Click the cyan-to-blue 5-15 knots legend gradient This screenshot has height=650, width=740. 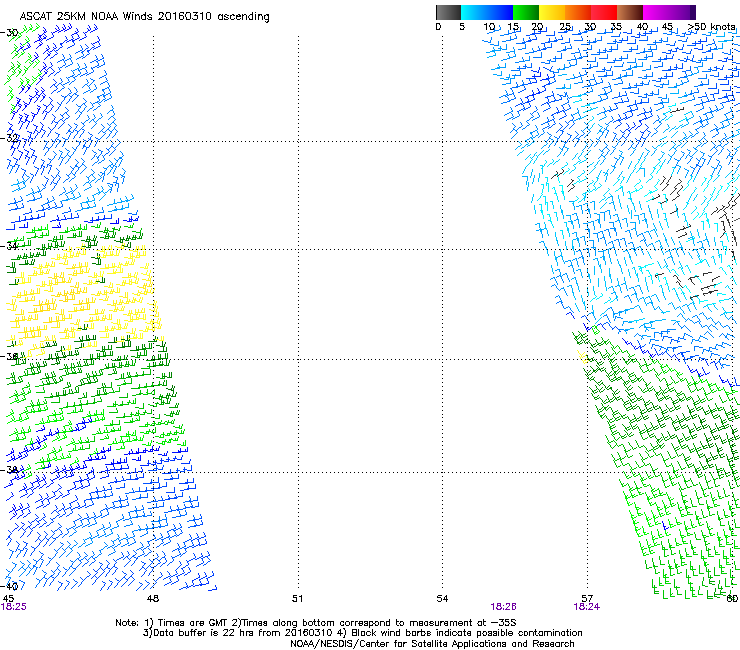(487, 12)
